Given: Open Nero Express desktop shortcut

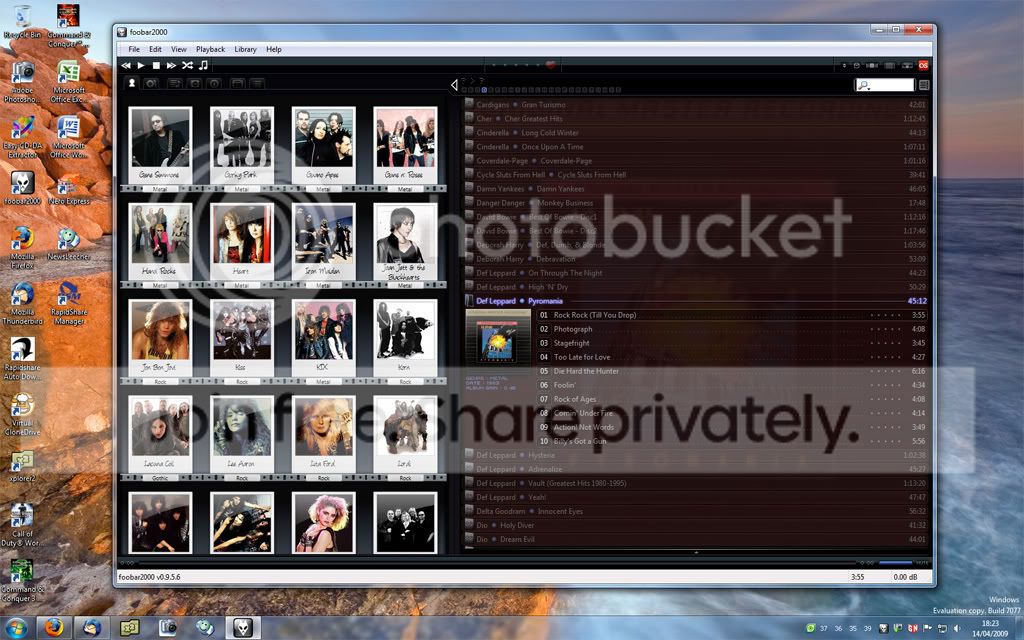Looking at the screenshot, I should tap(68, 190).
